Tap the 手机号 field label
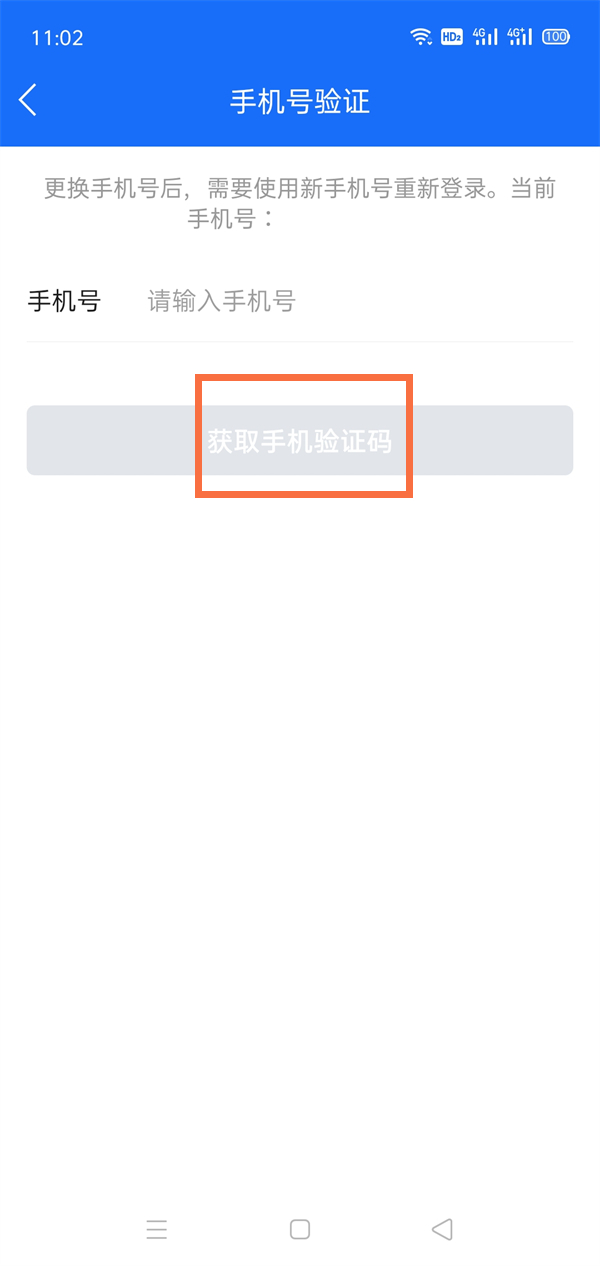The height and width of the screenshot is (1266, 600). (x=64, y=301)
